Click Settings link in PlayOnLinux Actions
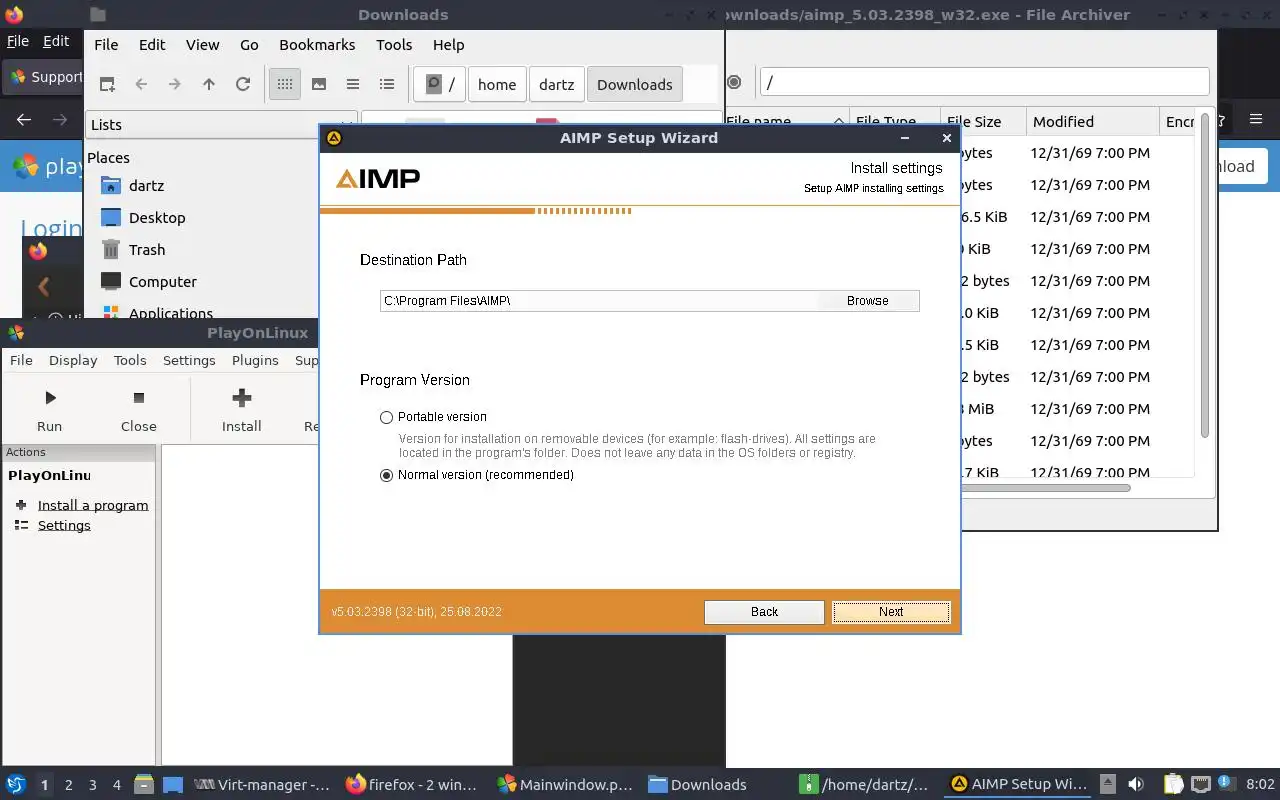Image resolution: width=1280 pixels, height=800 pixels. coord(64,525)
